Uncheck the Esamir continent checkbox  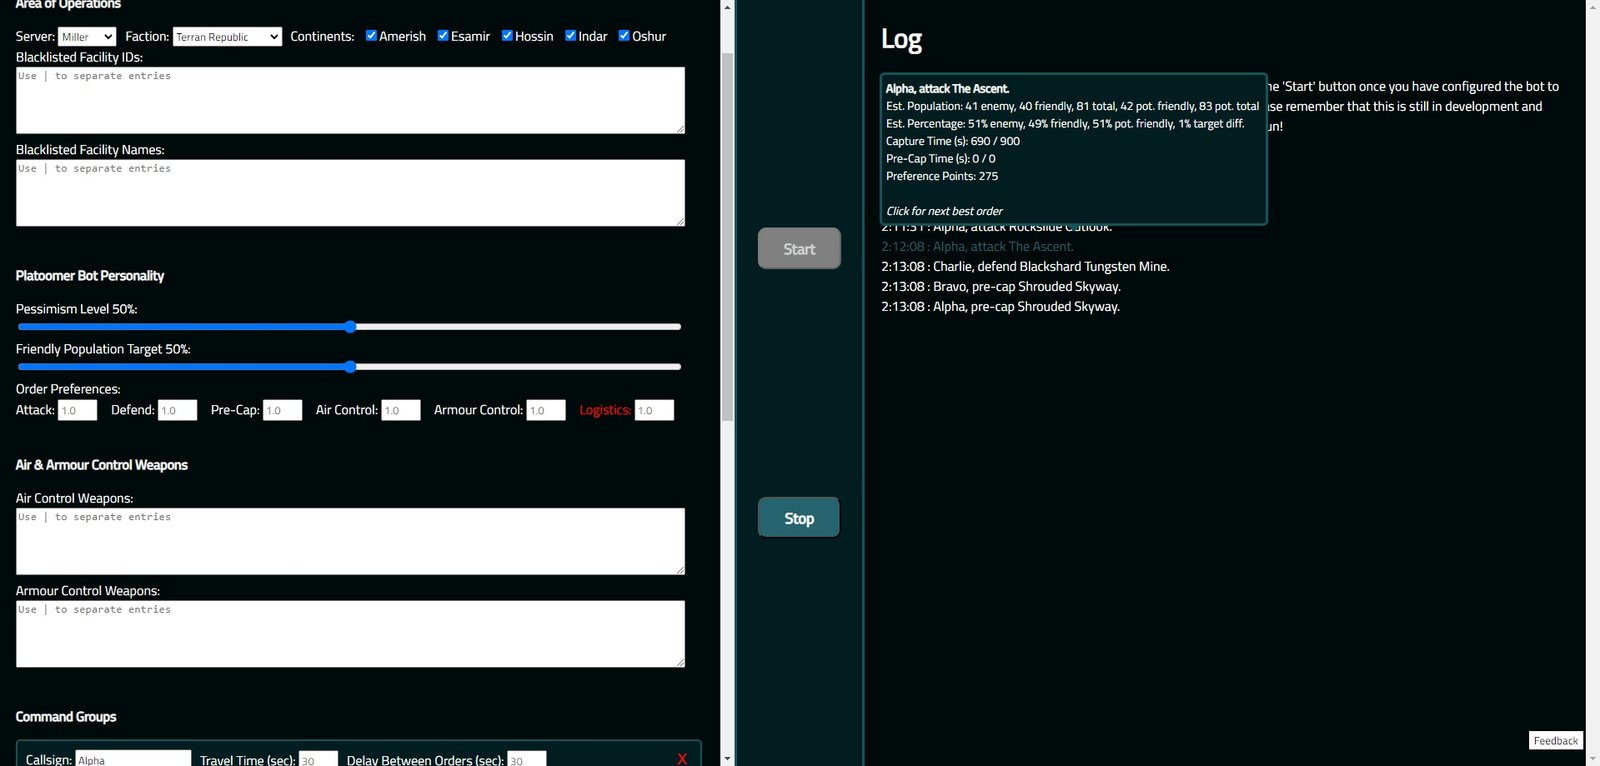(443, 35)
